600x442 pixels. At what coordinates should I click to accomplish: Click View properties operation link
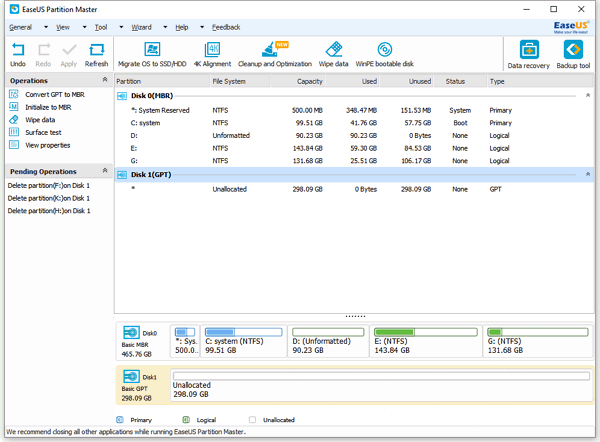(x=48, y=145)
